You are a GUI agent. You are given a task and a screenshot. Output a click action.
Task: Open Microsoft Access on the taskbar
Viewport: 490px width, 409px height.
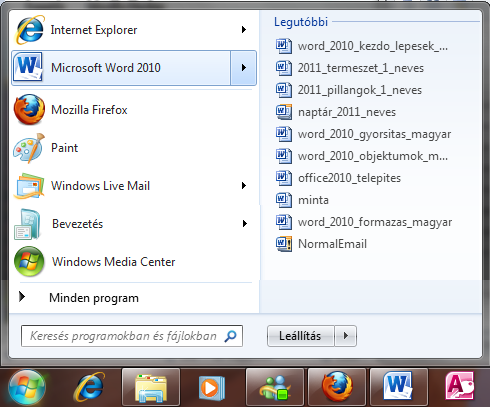coord(460,387)
